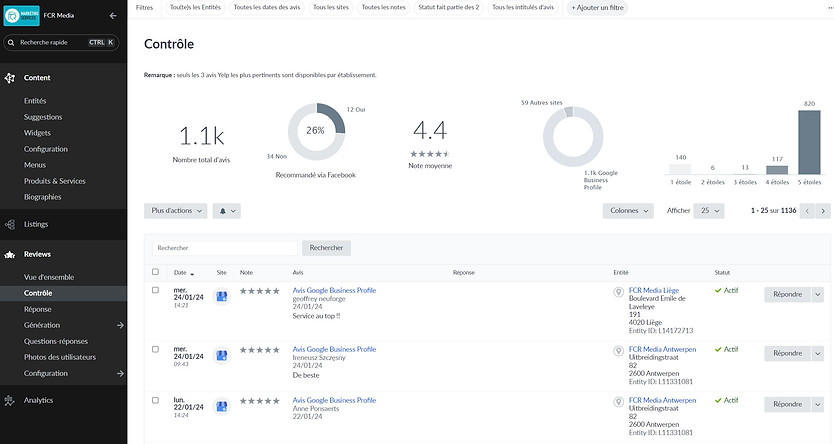Open Réponse under Reviews

[38, 309]
